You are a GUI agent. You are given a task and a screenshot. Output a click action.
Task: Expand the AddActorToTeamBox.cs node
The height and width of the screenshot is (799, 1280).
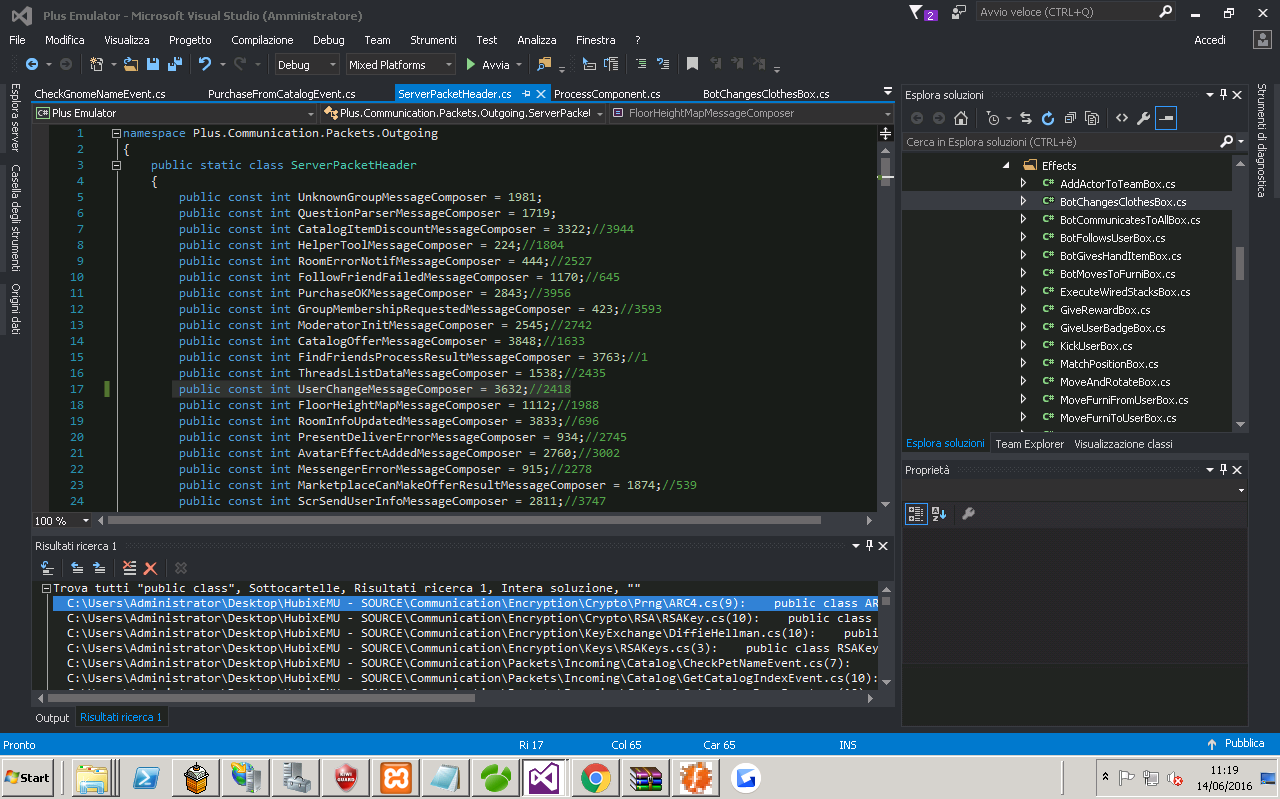(1023, 184)
